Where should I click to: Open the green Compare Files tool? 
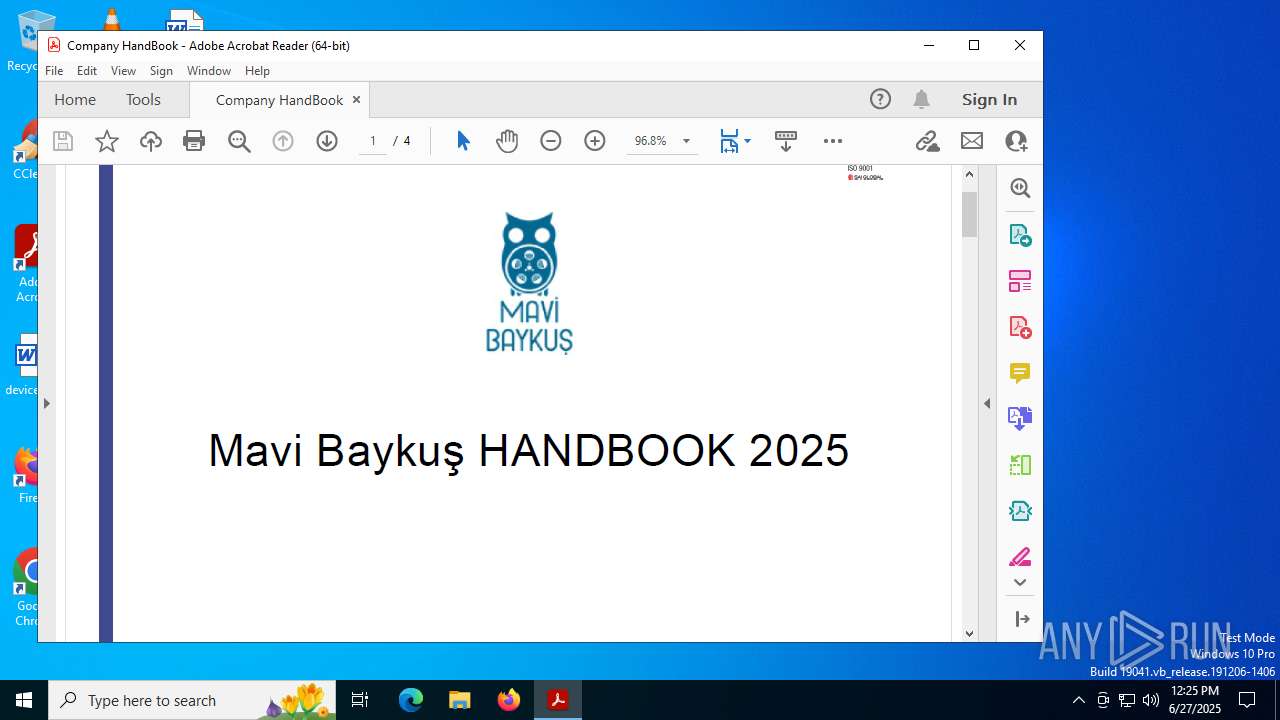coord(1020,464)
